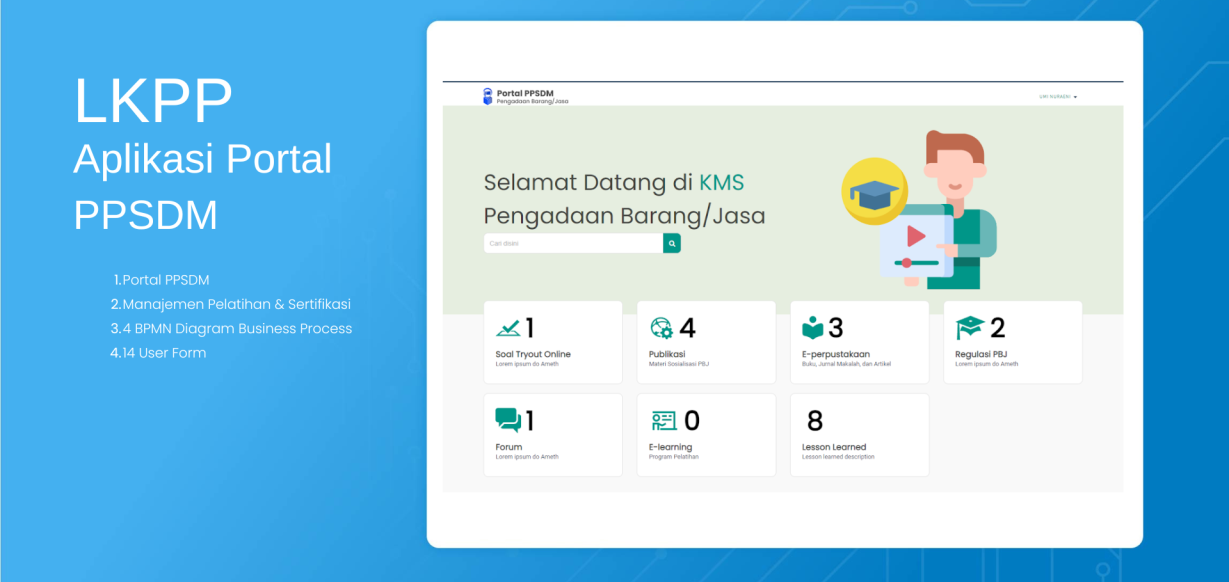The height and width of the screenshot is (582, 1229).
Task: Click the 'Soal Tryout Online' title
Action: [533, 354]
